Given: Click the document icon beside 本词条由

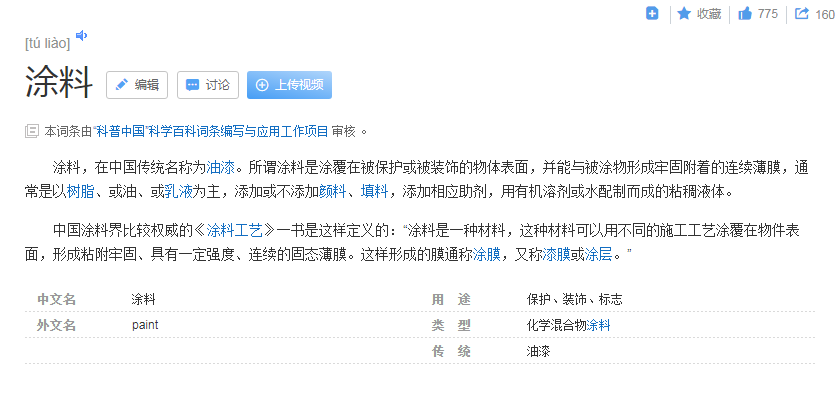Looking at the screenshot, I should [32, 131].
